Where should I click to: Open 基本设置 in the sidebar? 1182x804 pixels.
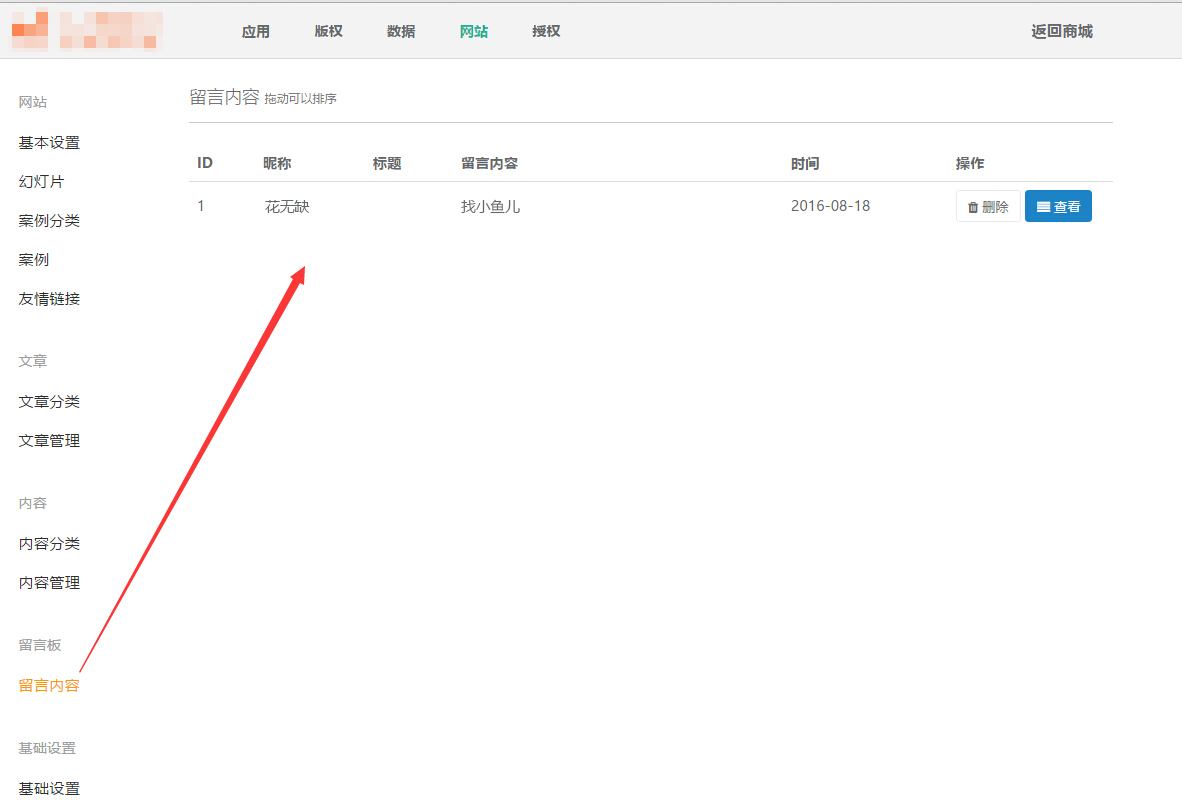[x=49, y=143]
